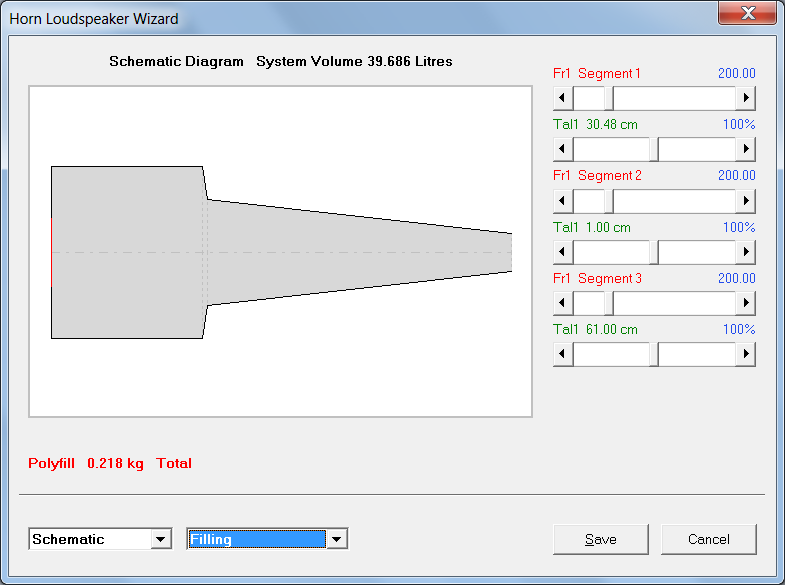
Task: Click left arrow of Fr1 Segment 3 slider
Action: [x=563, y=303]
